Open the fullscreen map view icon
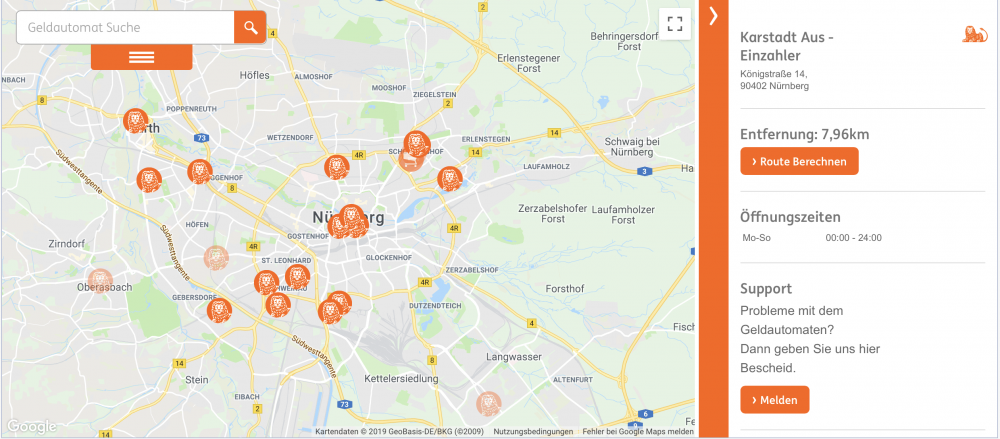The height and width of the screenshot is (439, 1000). 675,24
